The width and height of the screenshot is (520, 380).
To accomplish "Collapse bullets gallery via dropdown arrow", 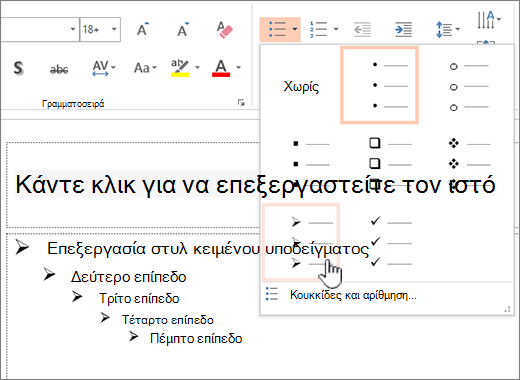I will pos(295,29).
